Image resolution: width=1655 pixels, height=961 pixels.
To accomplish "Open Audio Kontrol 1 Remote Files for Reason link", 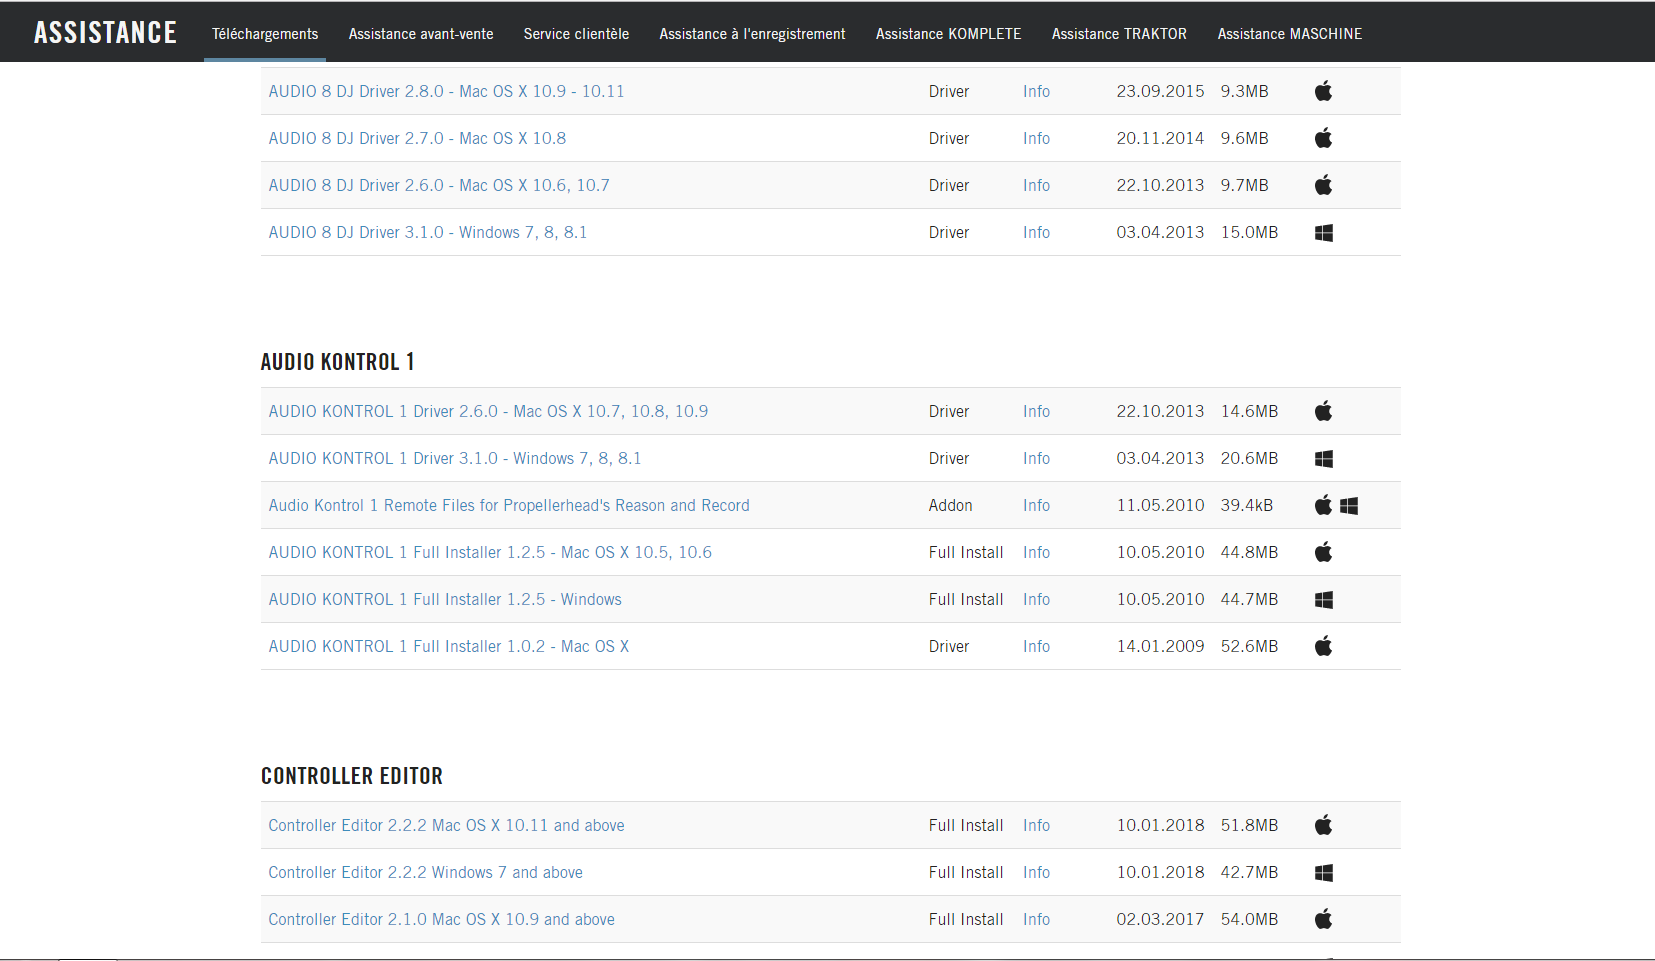I will (x=509, y=505).
